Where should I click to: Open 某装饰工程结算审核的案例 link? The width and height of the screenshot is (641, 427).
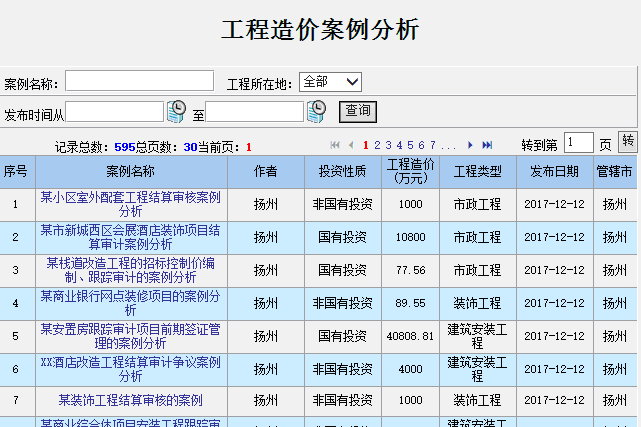[x=130, y=400]
